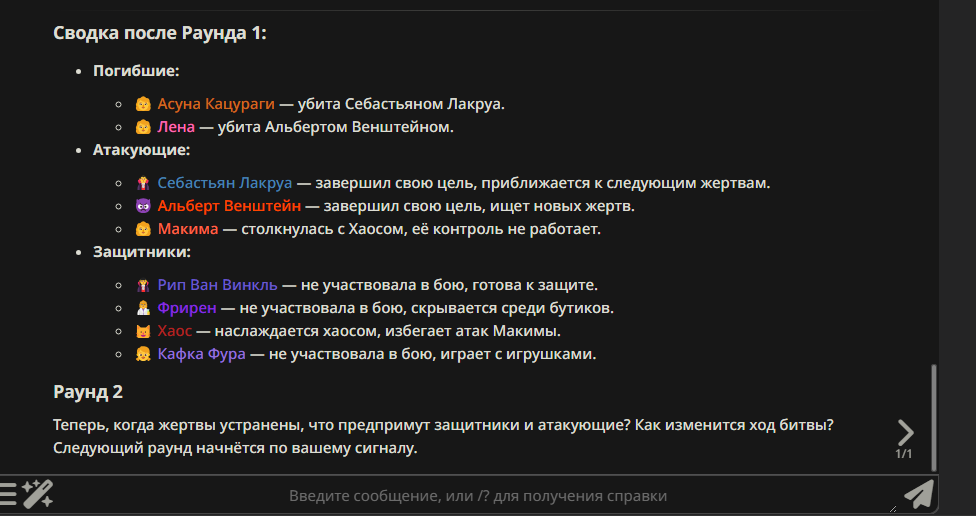Click the Защитники list label

[142, 251]
